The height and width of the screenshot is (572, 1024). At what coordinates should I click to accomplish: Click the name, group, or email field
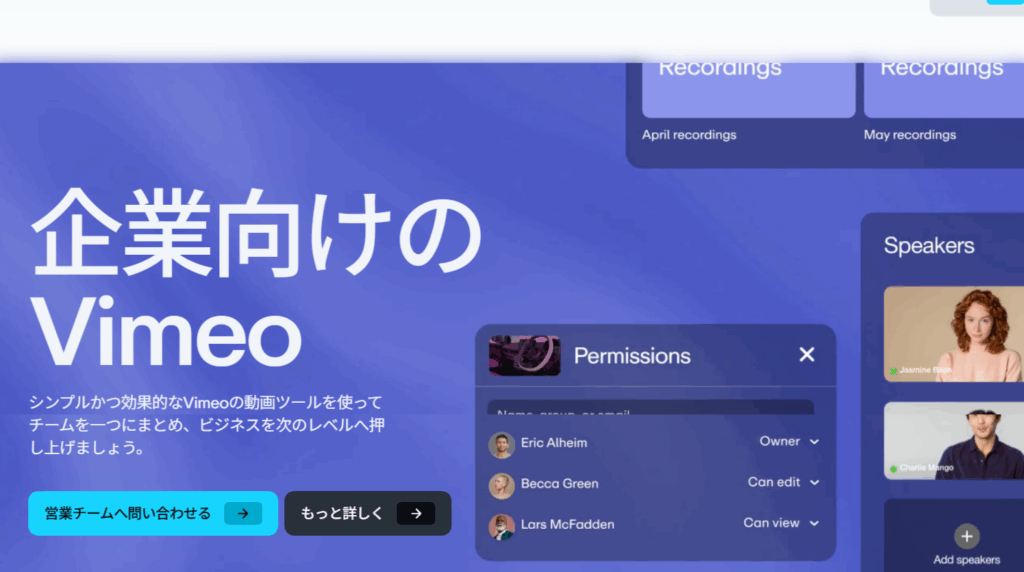(650, 408)
